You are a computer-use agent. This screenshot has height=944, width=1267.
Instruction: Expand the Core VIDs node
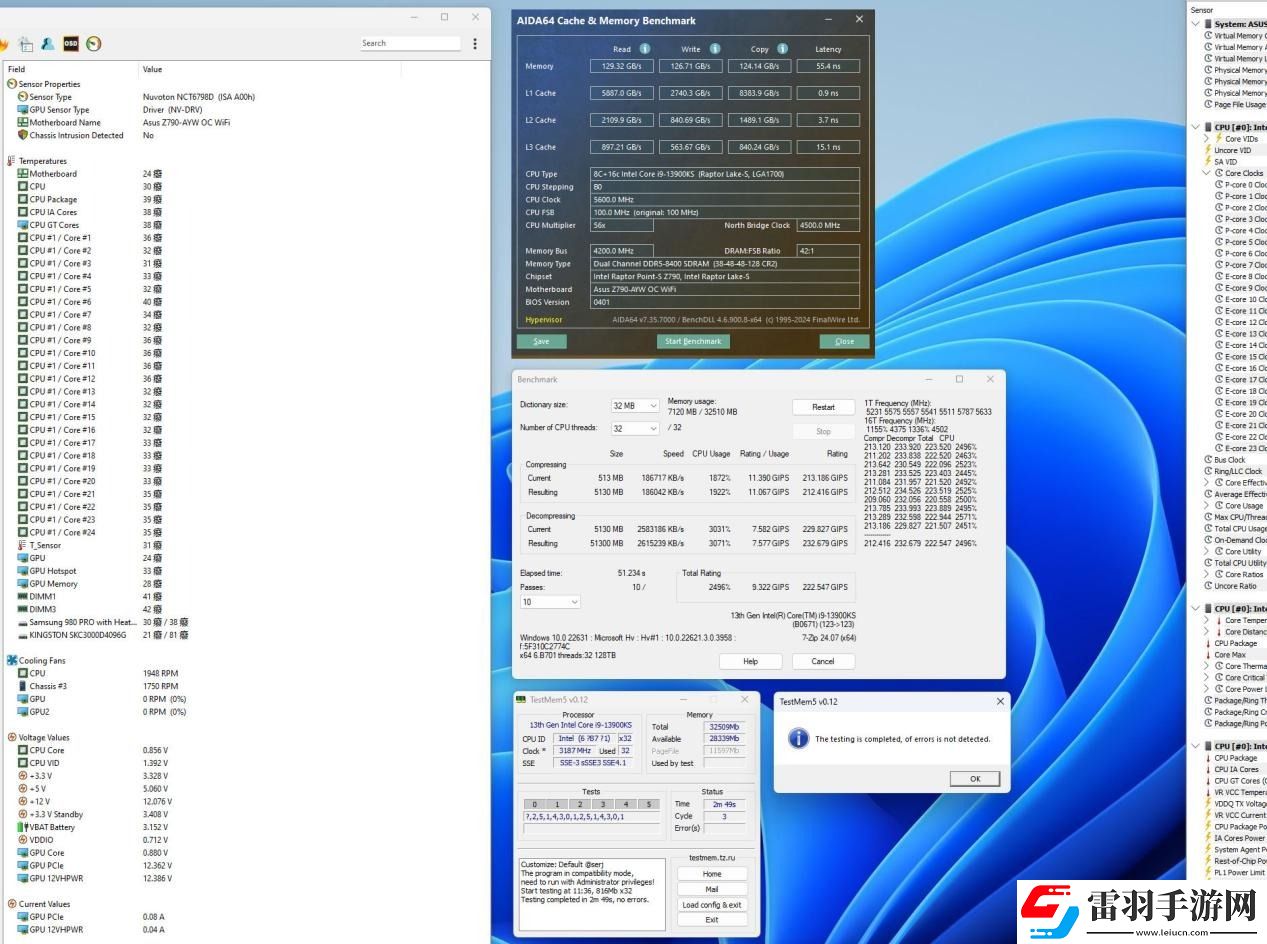1207,139
